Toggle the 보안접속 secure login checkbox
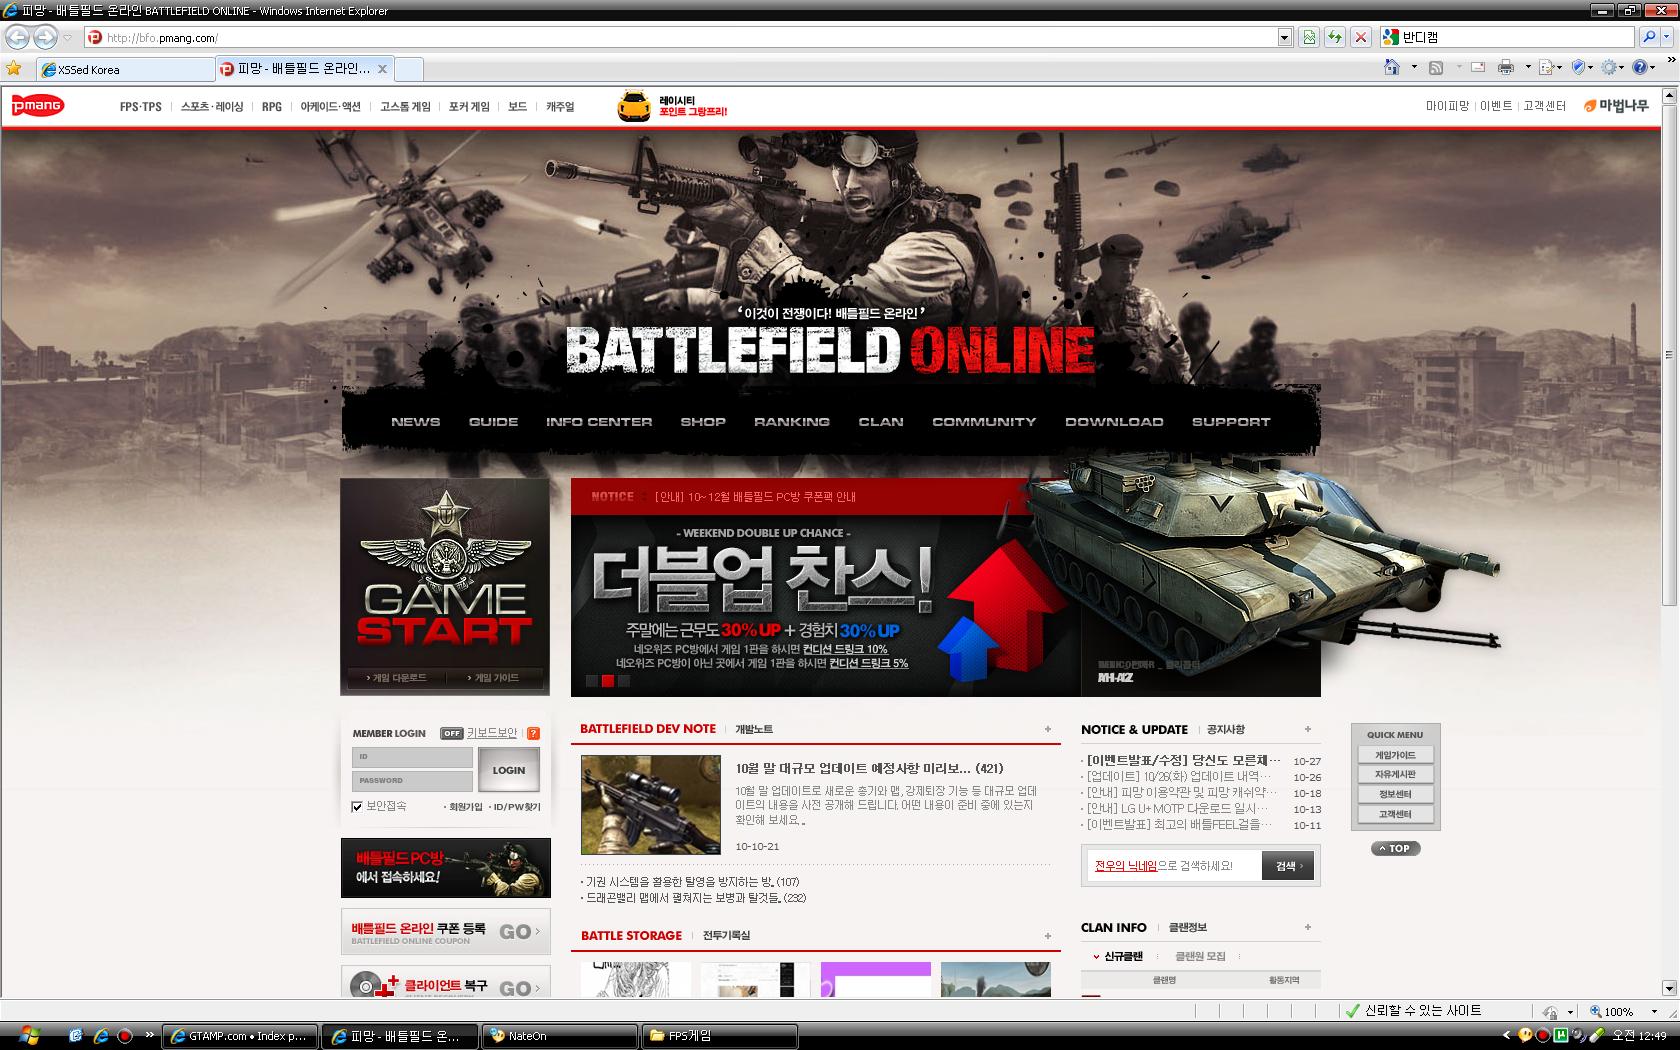This screenshot has width=1680, height=1050. click(357, 806)
